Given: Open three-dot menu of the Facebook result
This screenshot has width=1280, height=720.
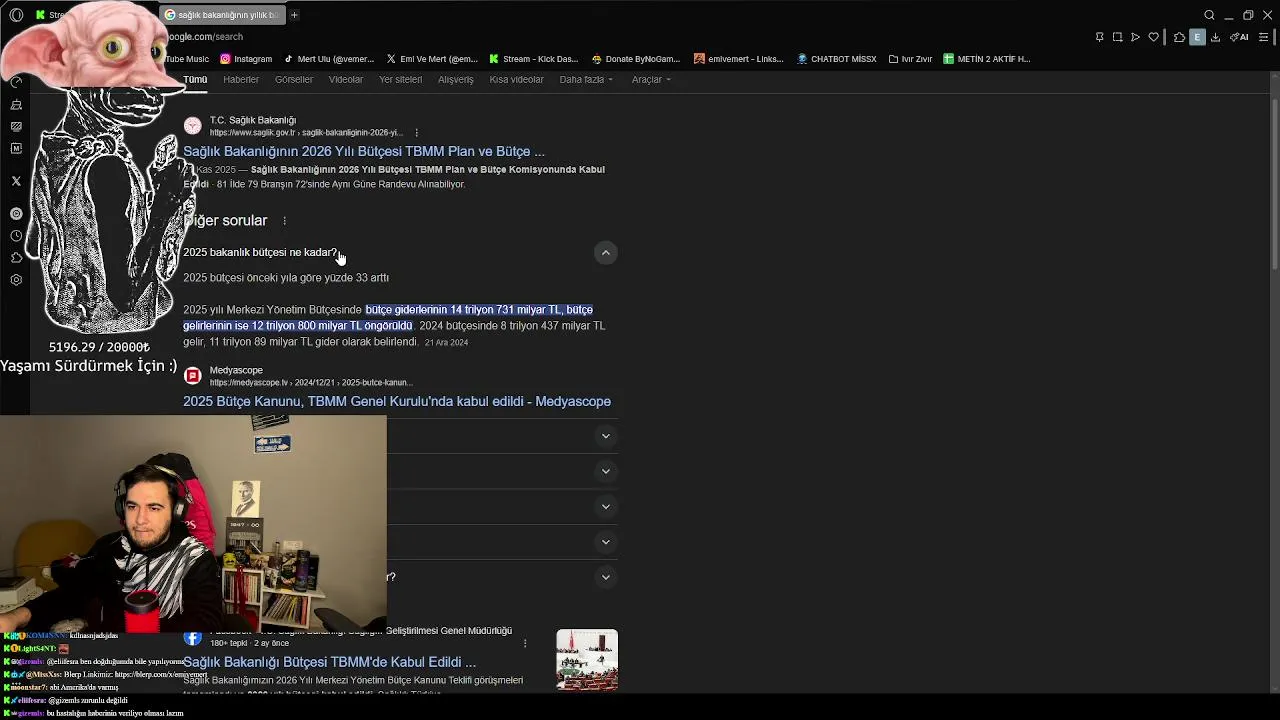Looking at the screenshot, I should 525,643.
